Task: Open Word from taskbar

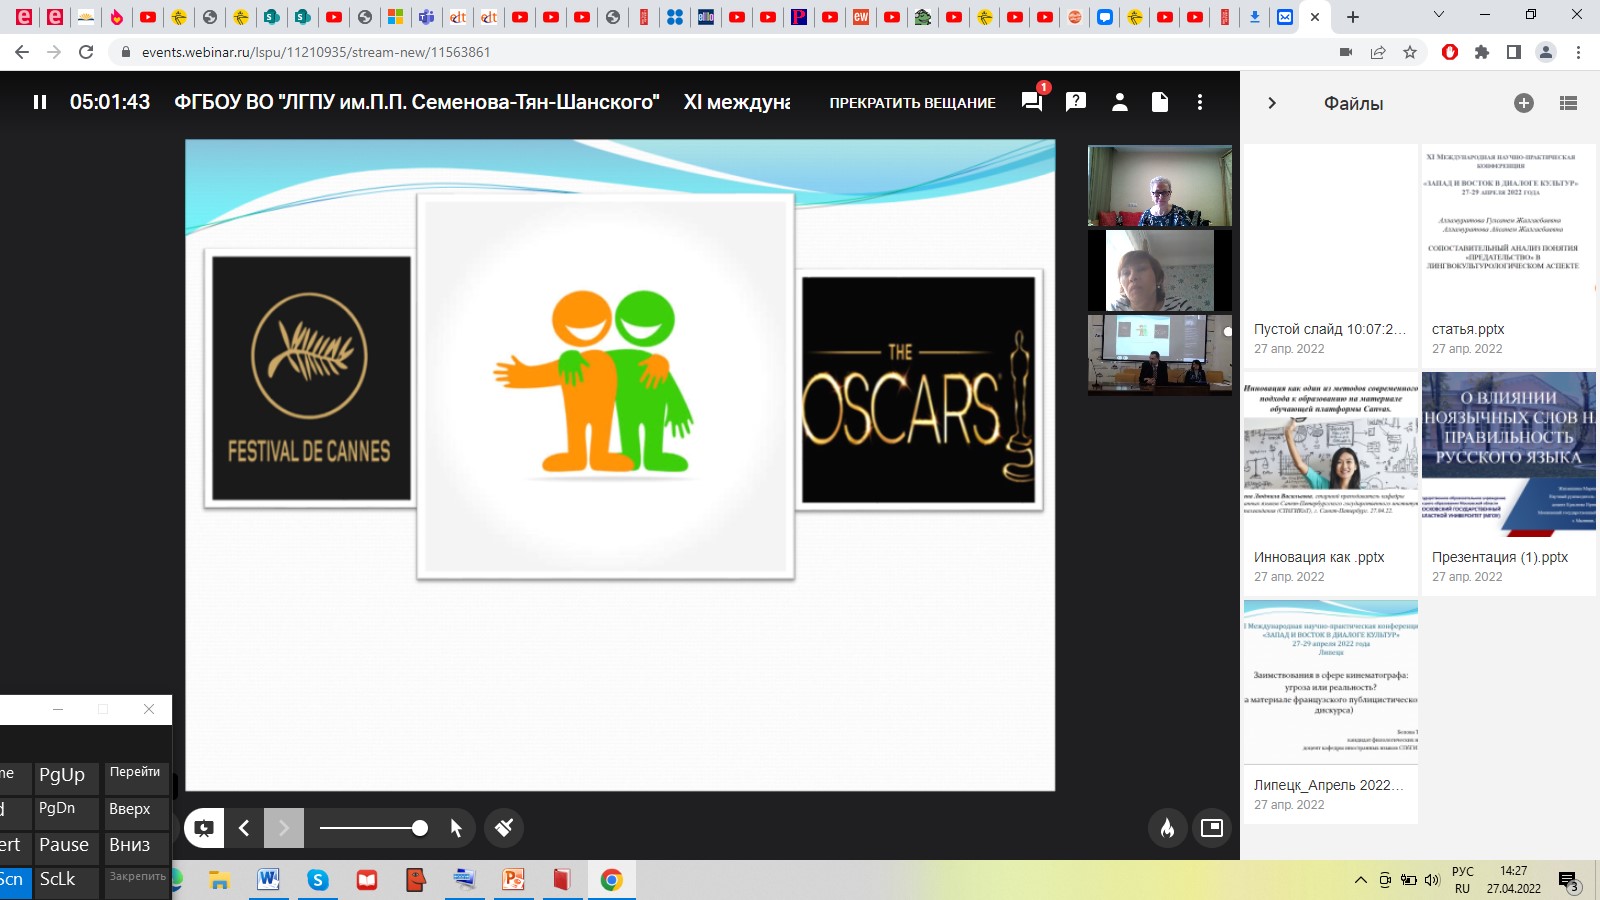Action: [x=268, y=880]
